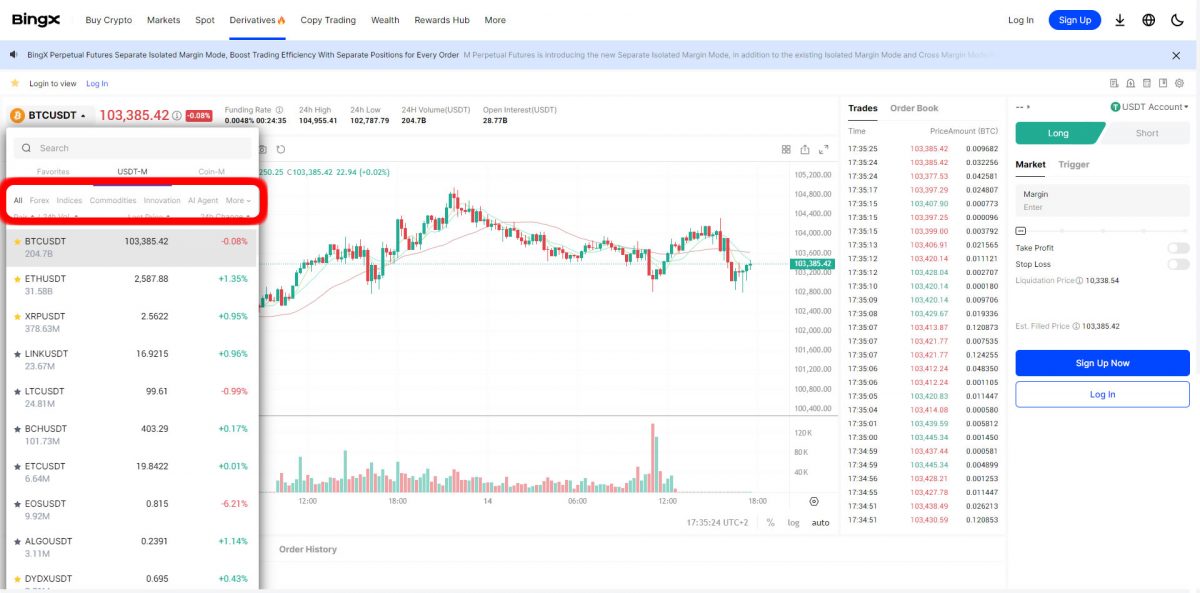The image size is (1200, 593).
Task: Click the Log In link beside Login to view
Action: coord(97,83)
